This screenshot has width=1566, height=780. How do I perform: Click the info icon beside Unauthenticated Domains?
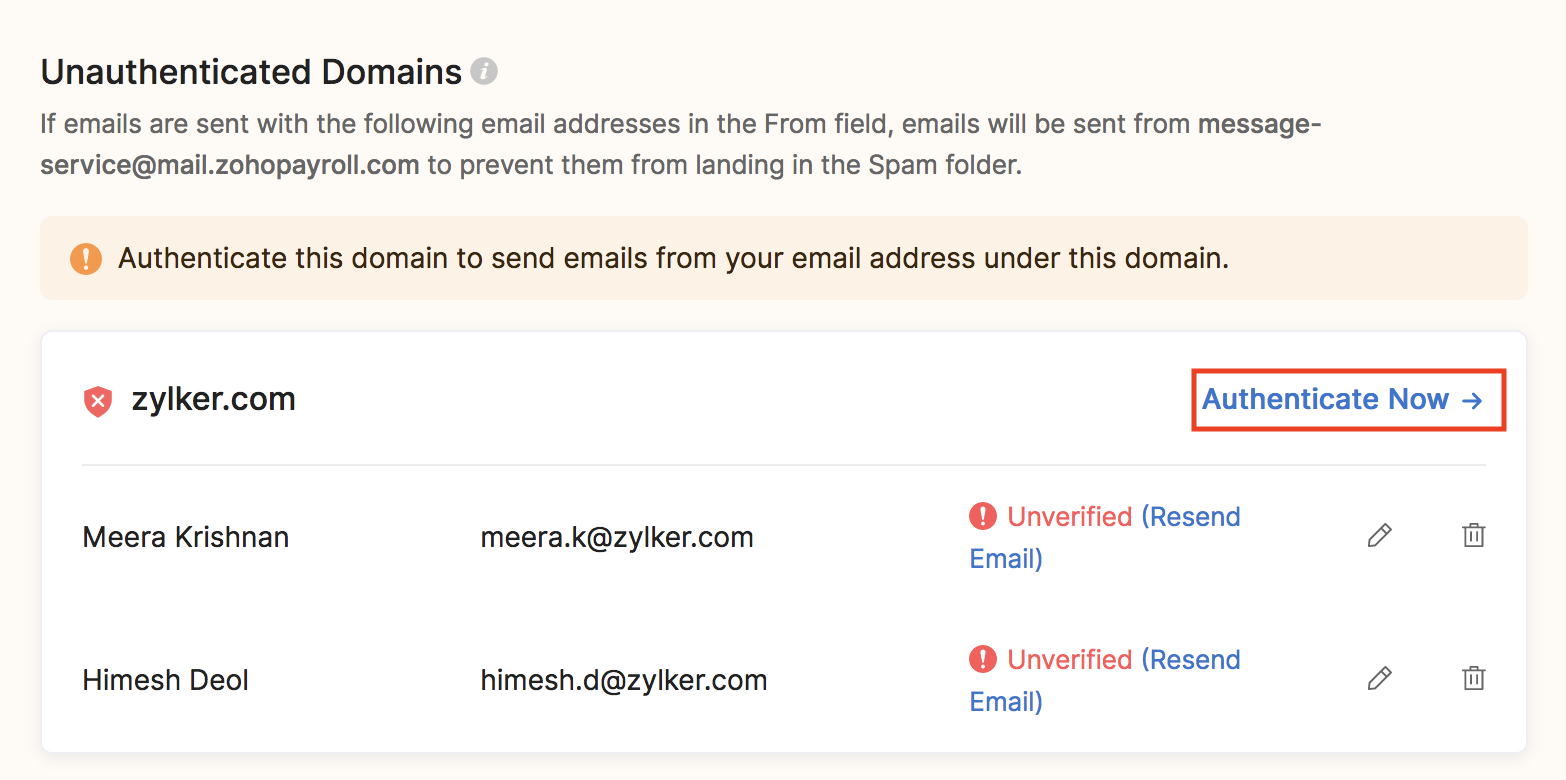(x=484, y=72)
